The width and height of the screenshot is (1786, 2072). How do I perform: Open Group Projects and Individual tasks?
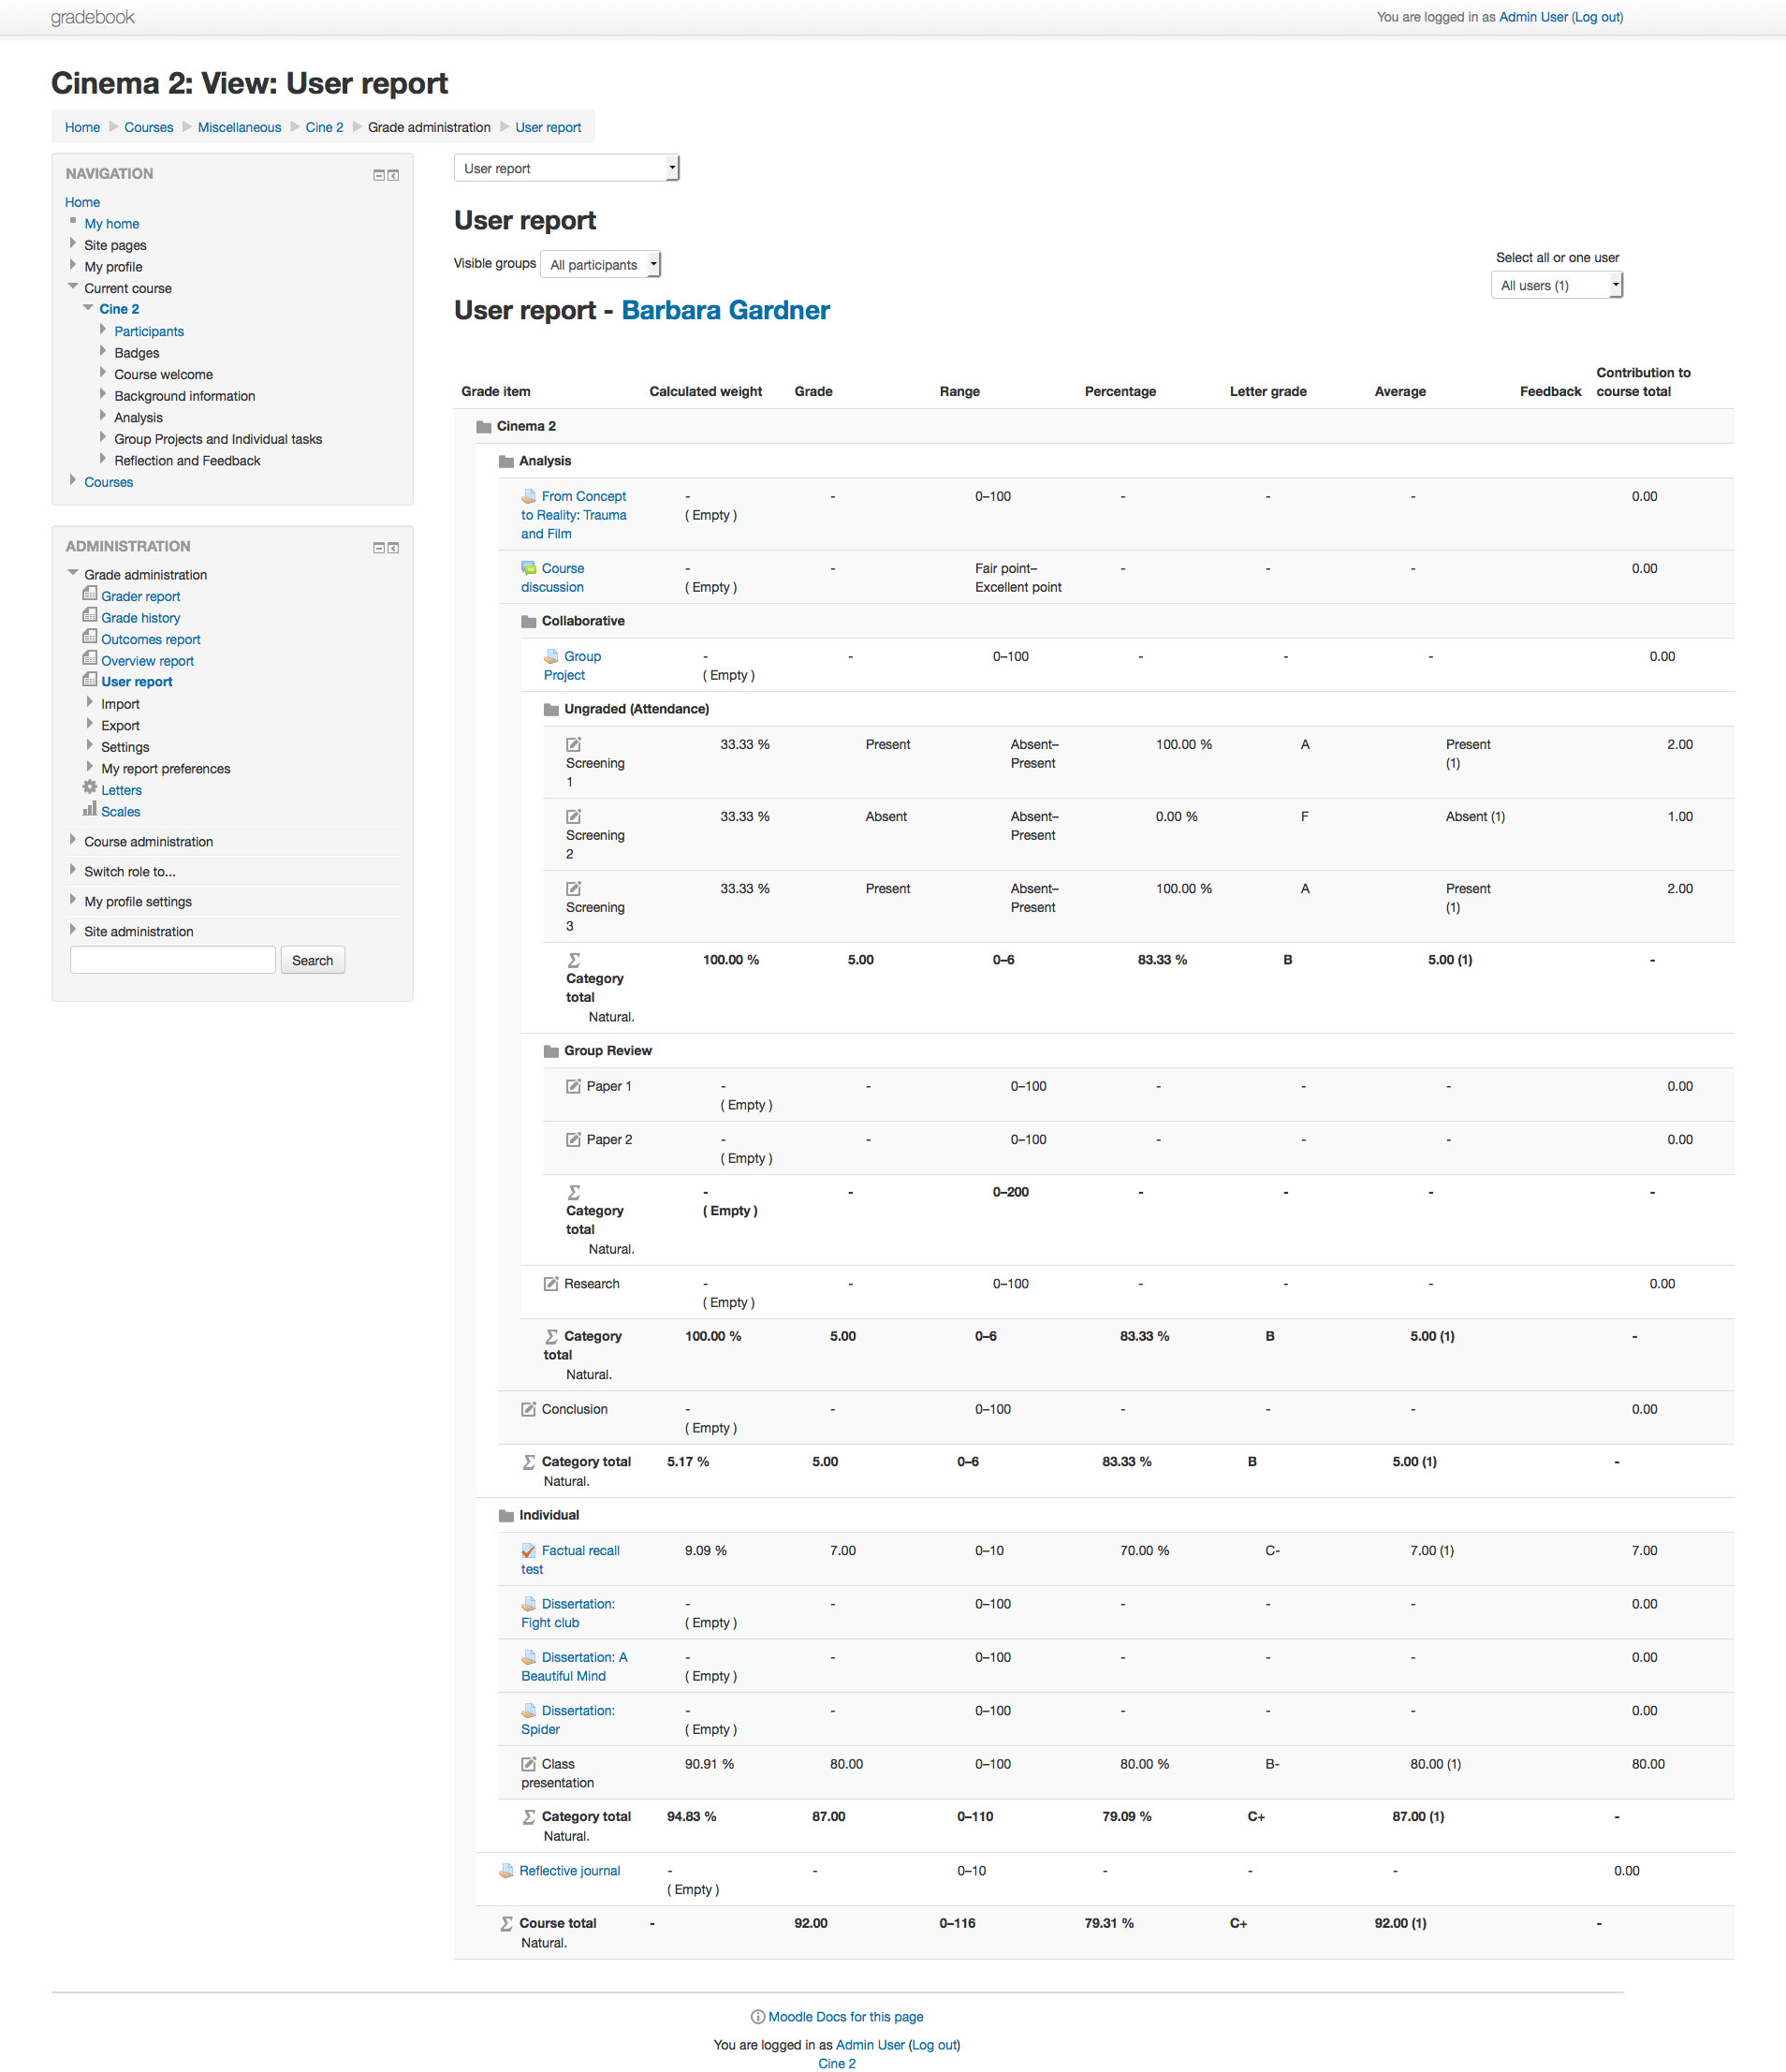[x=218, y=439]
